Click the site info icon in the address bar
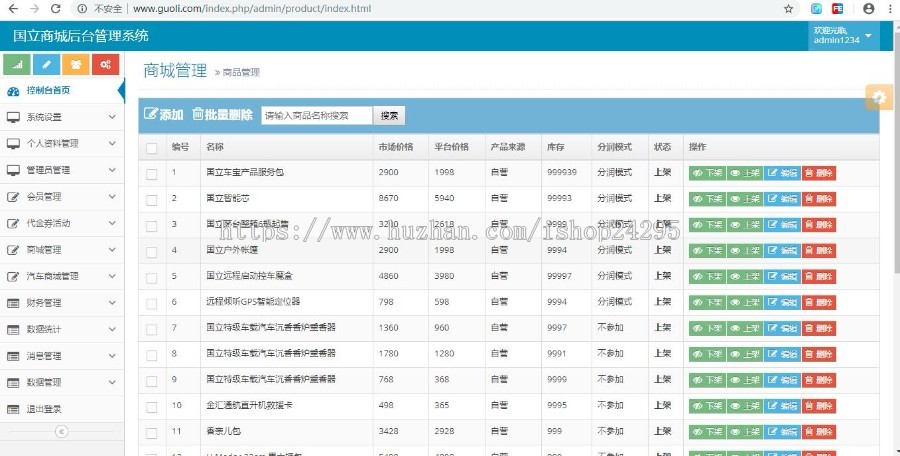 (x=82, y=9)
